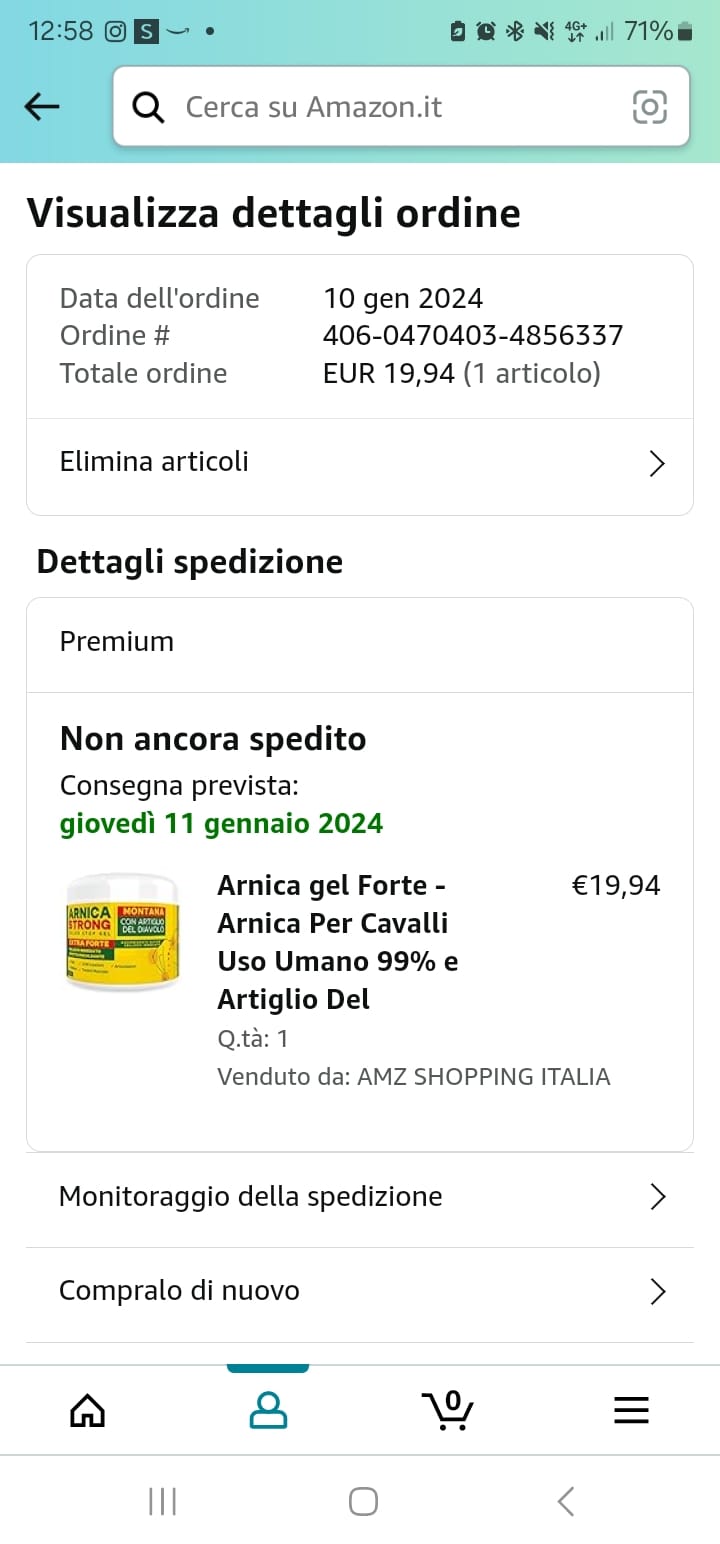Select Monitoraggio della spedizione option
The height and width of the screenshot is (1544, 720).
(360, 1199)
